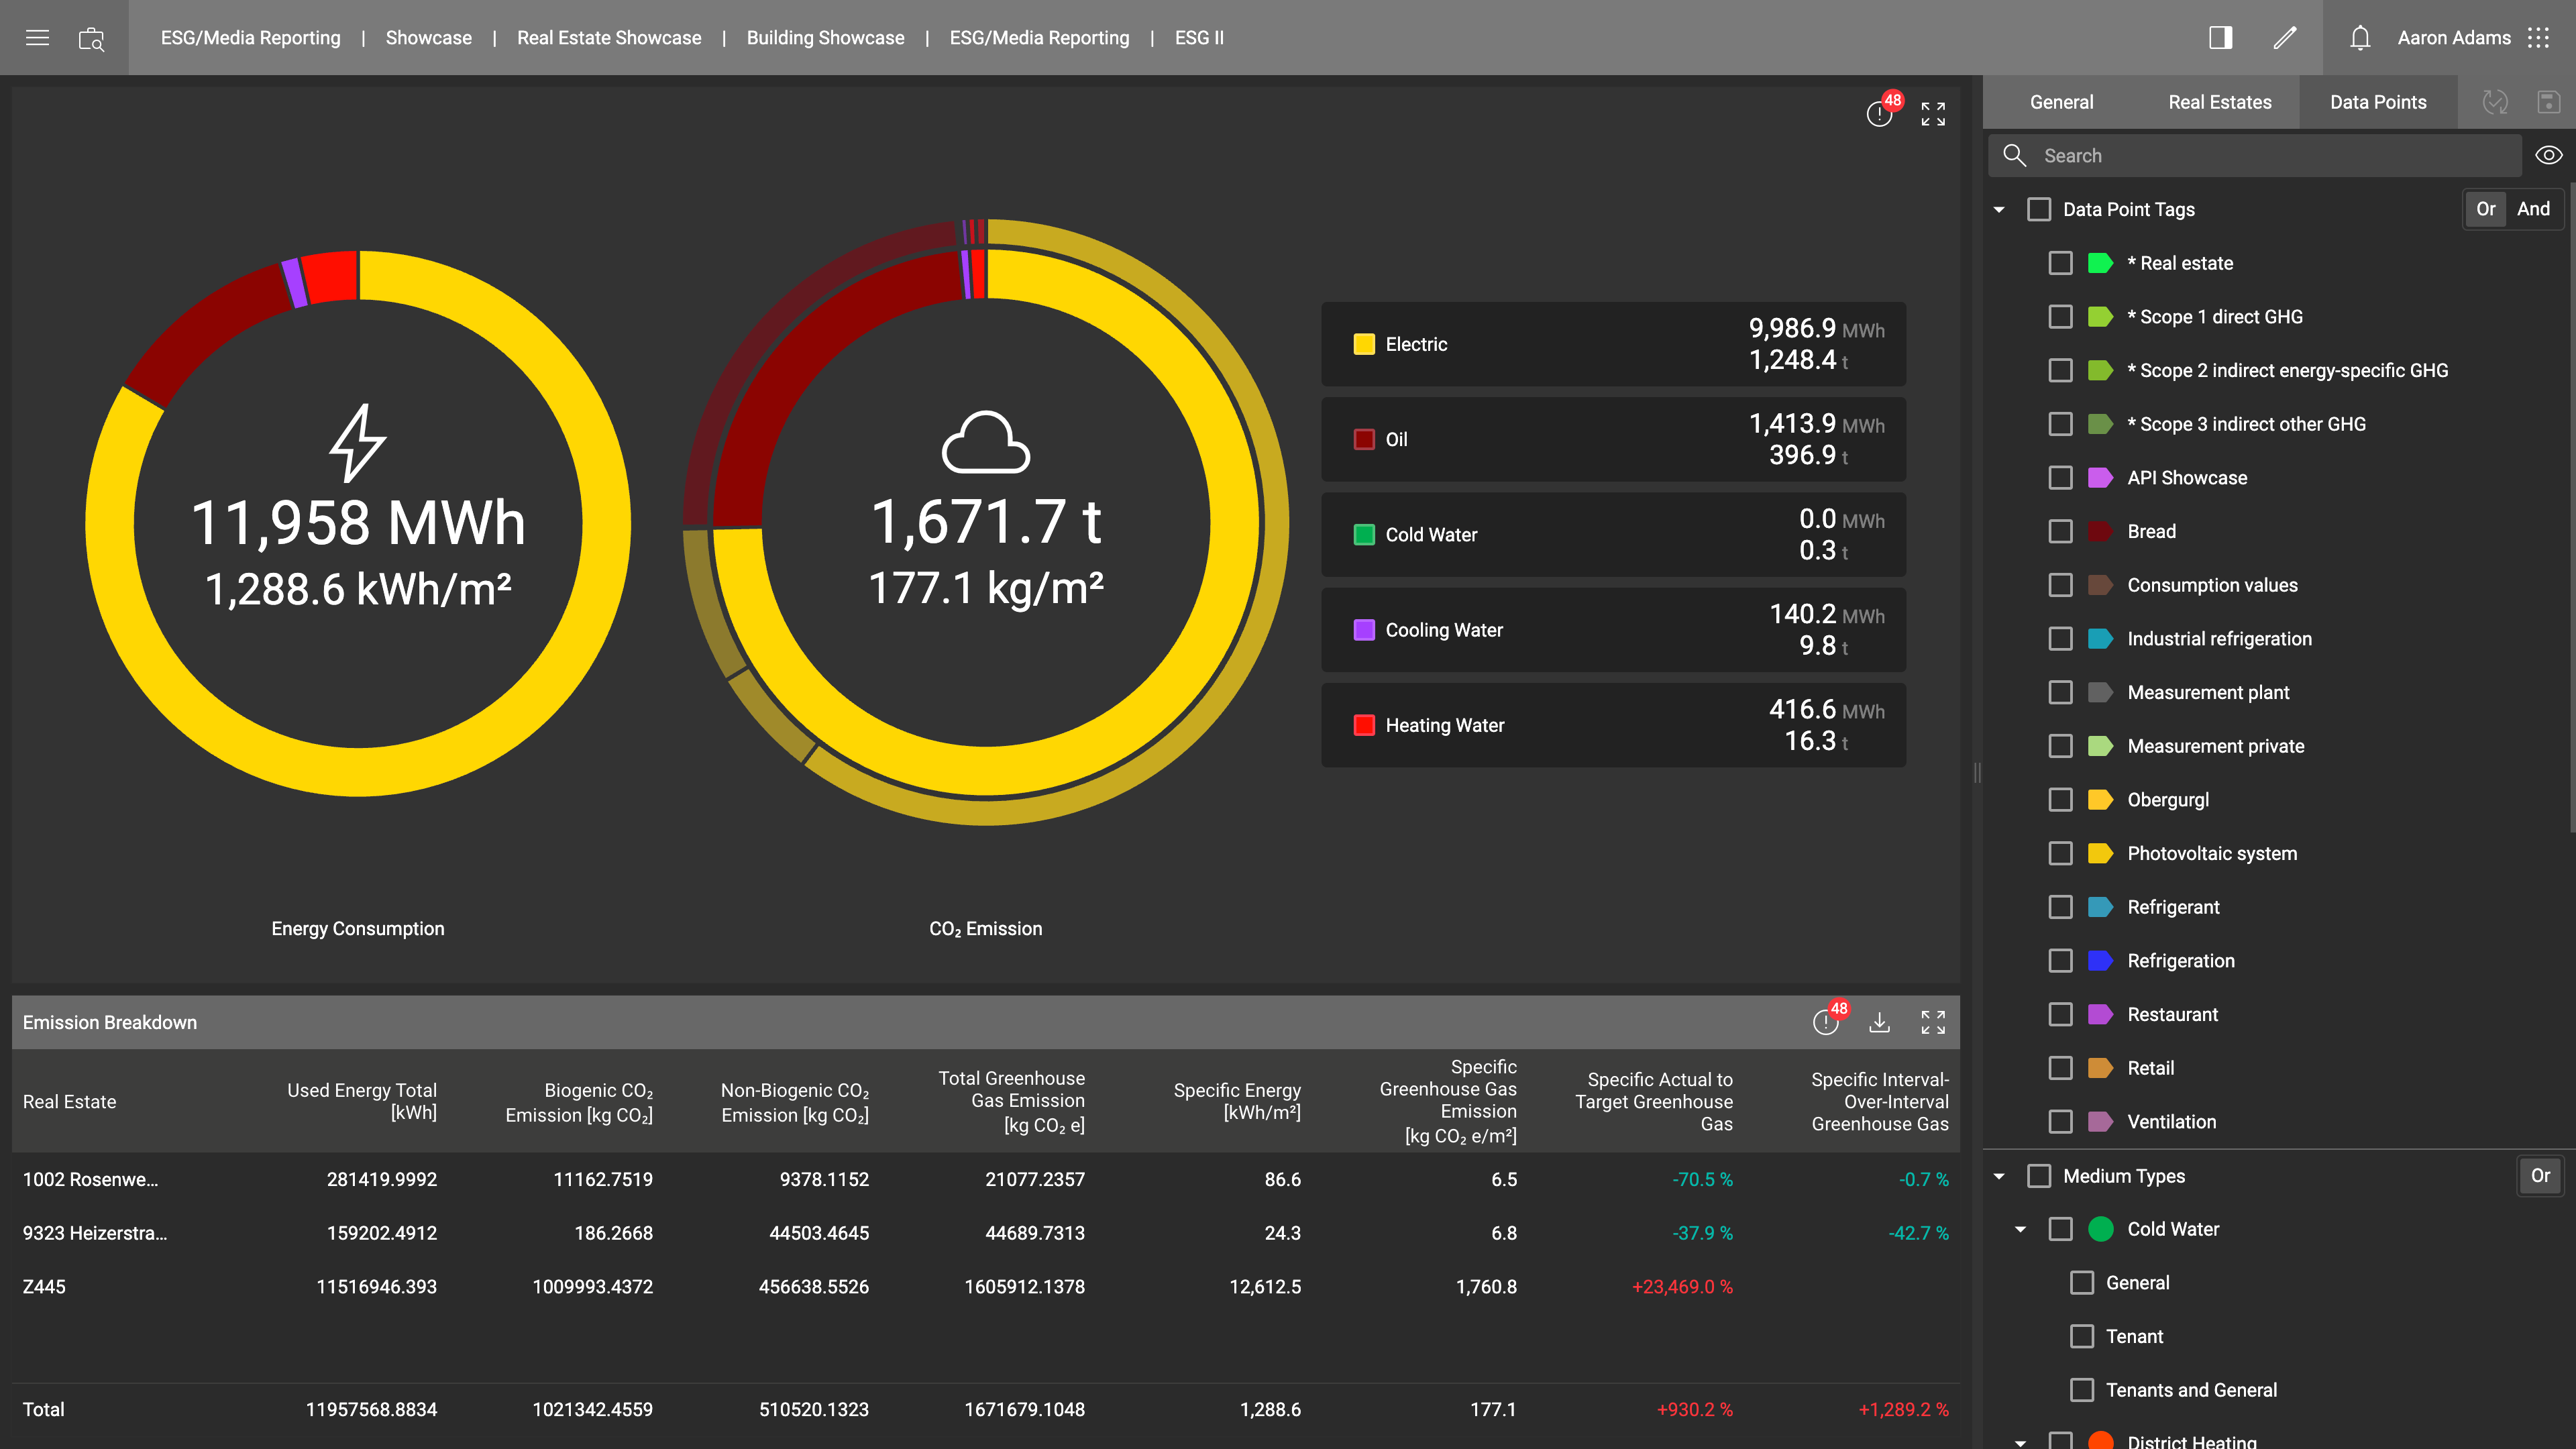Collapse the Data Point Tags section
Screen dimensions: 2576x1449
(1999, 209)
